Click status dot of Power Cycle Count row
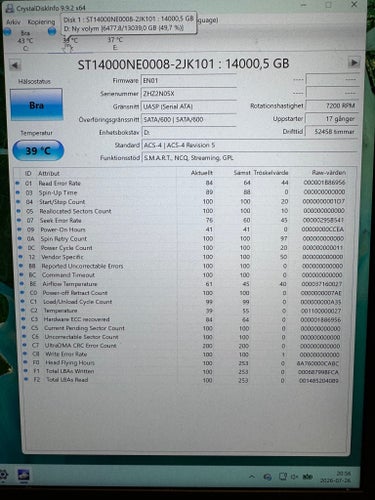The image size is (375, 500). pos(21,248)
